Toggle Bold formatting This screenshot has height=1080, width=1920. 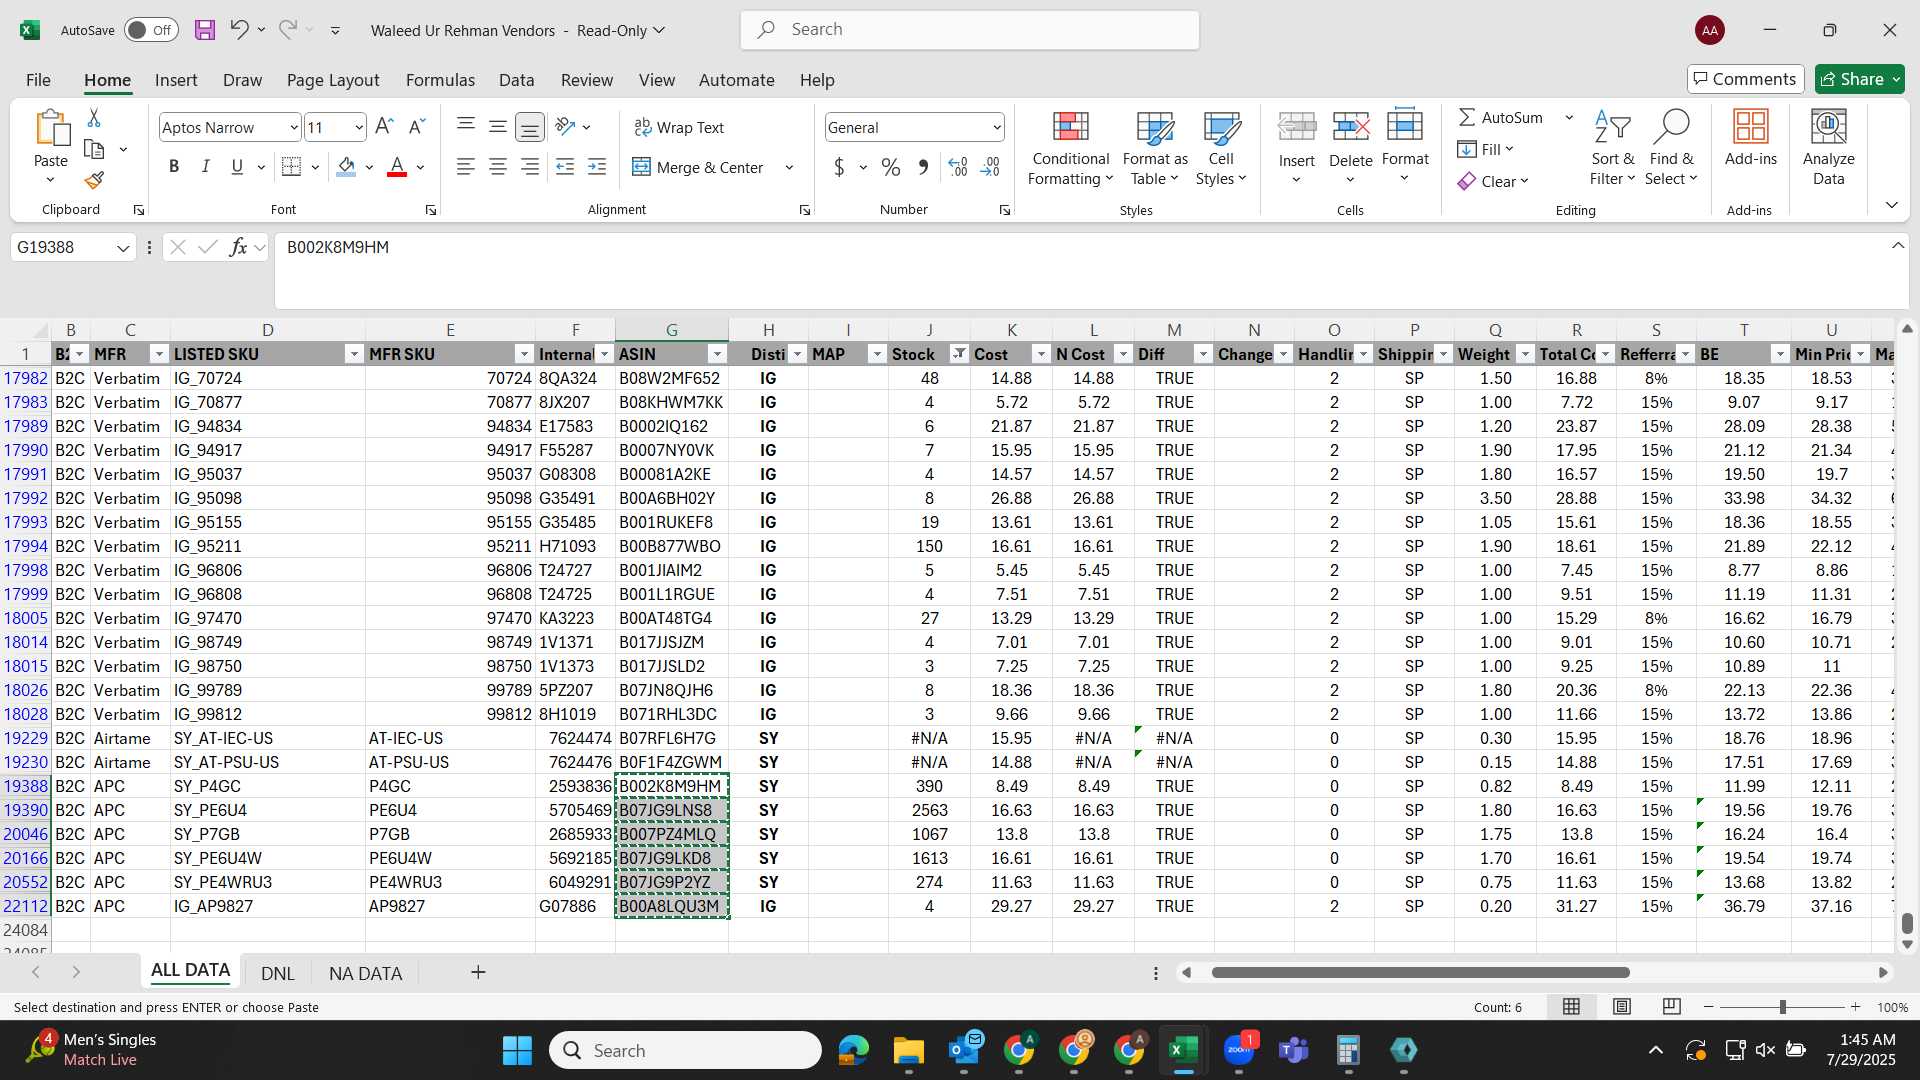pos(174,167)
